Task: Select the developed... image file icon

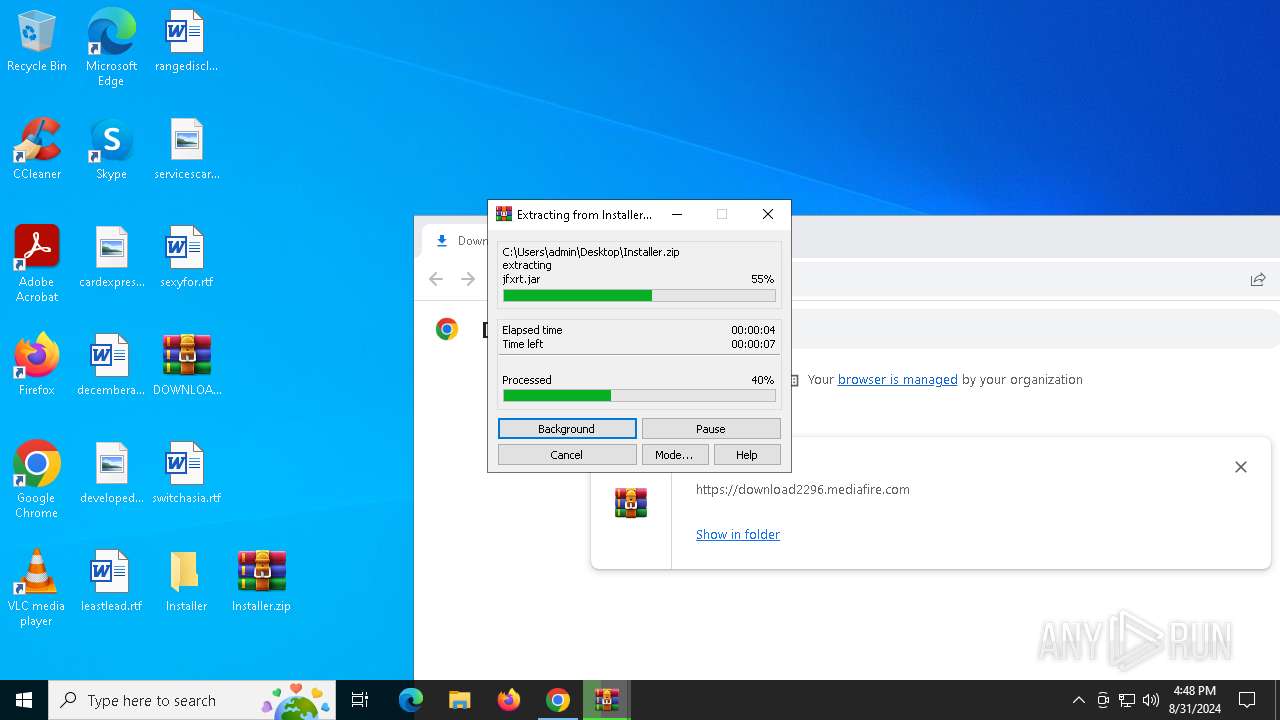Action: click(x=111, y=474)
